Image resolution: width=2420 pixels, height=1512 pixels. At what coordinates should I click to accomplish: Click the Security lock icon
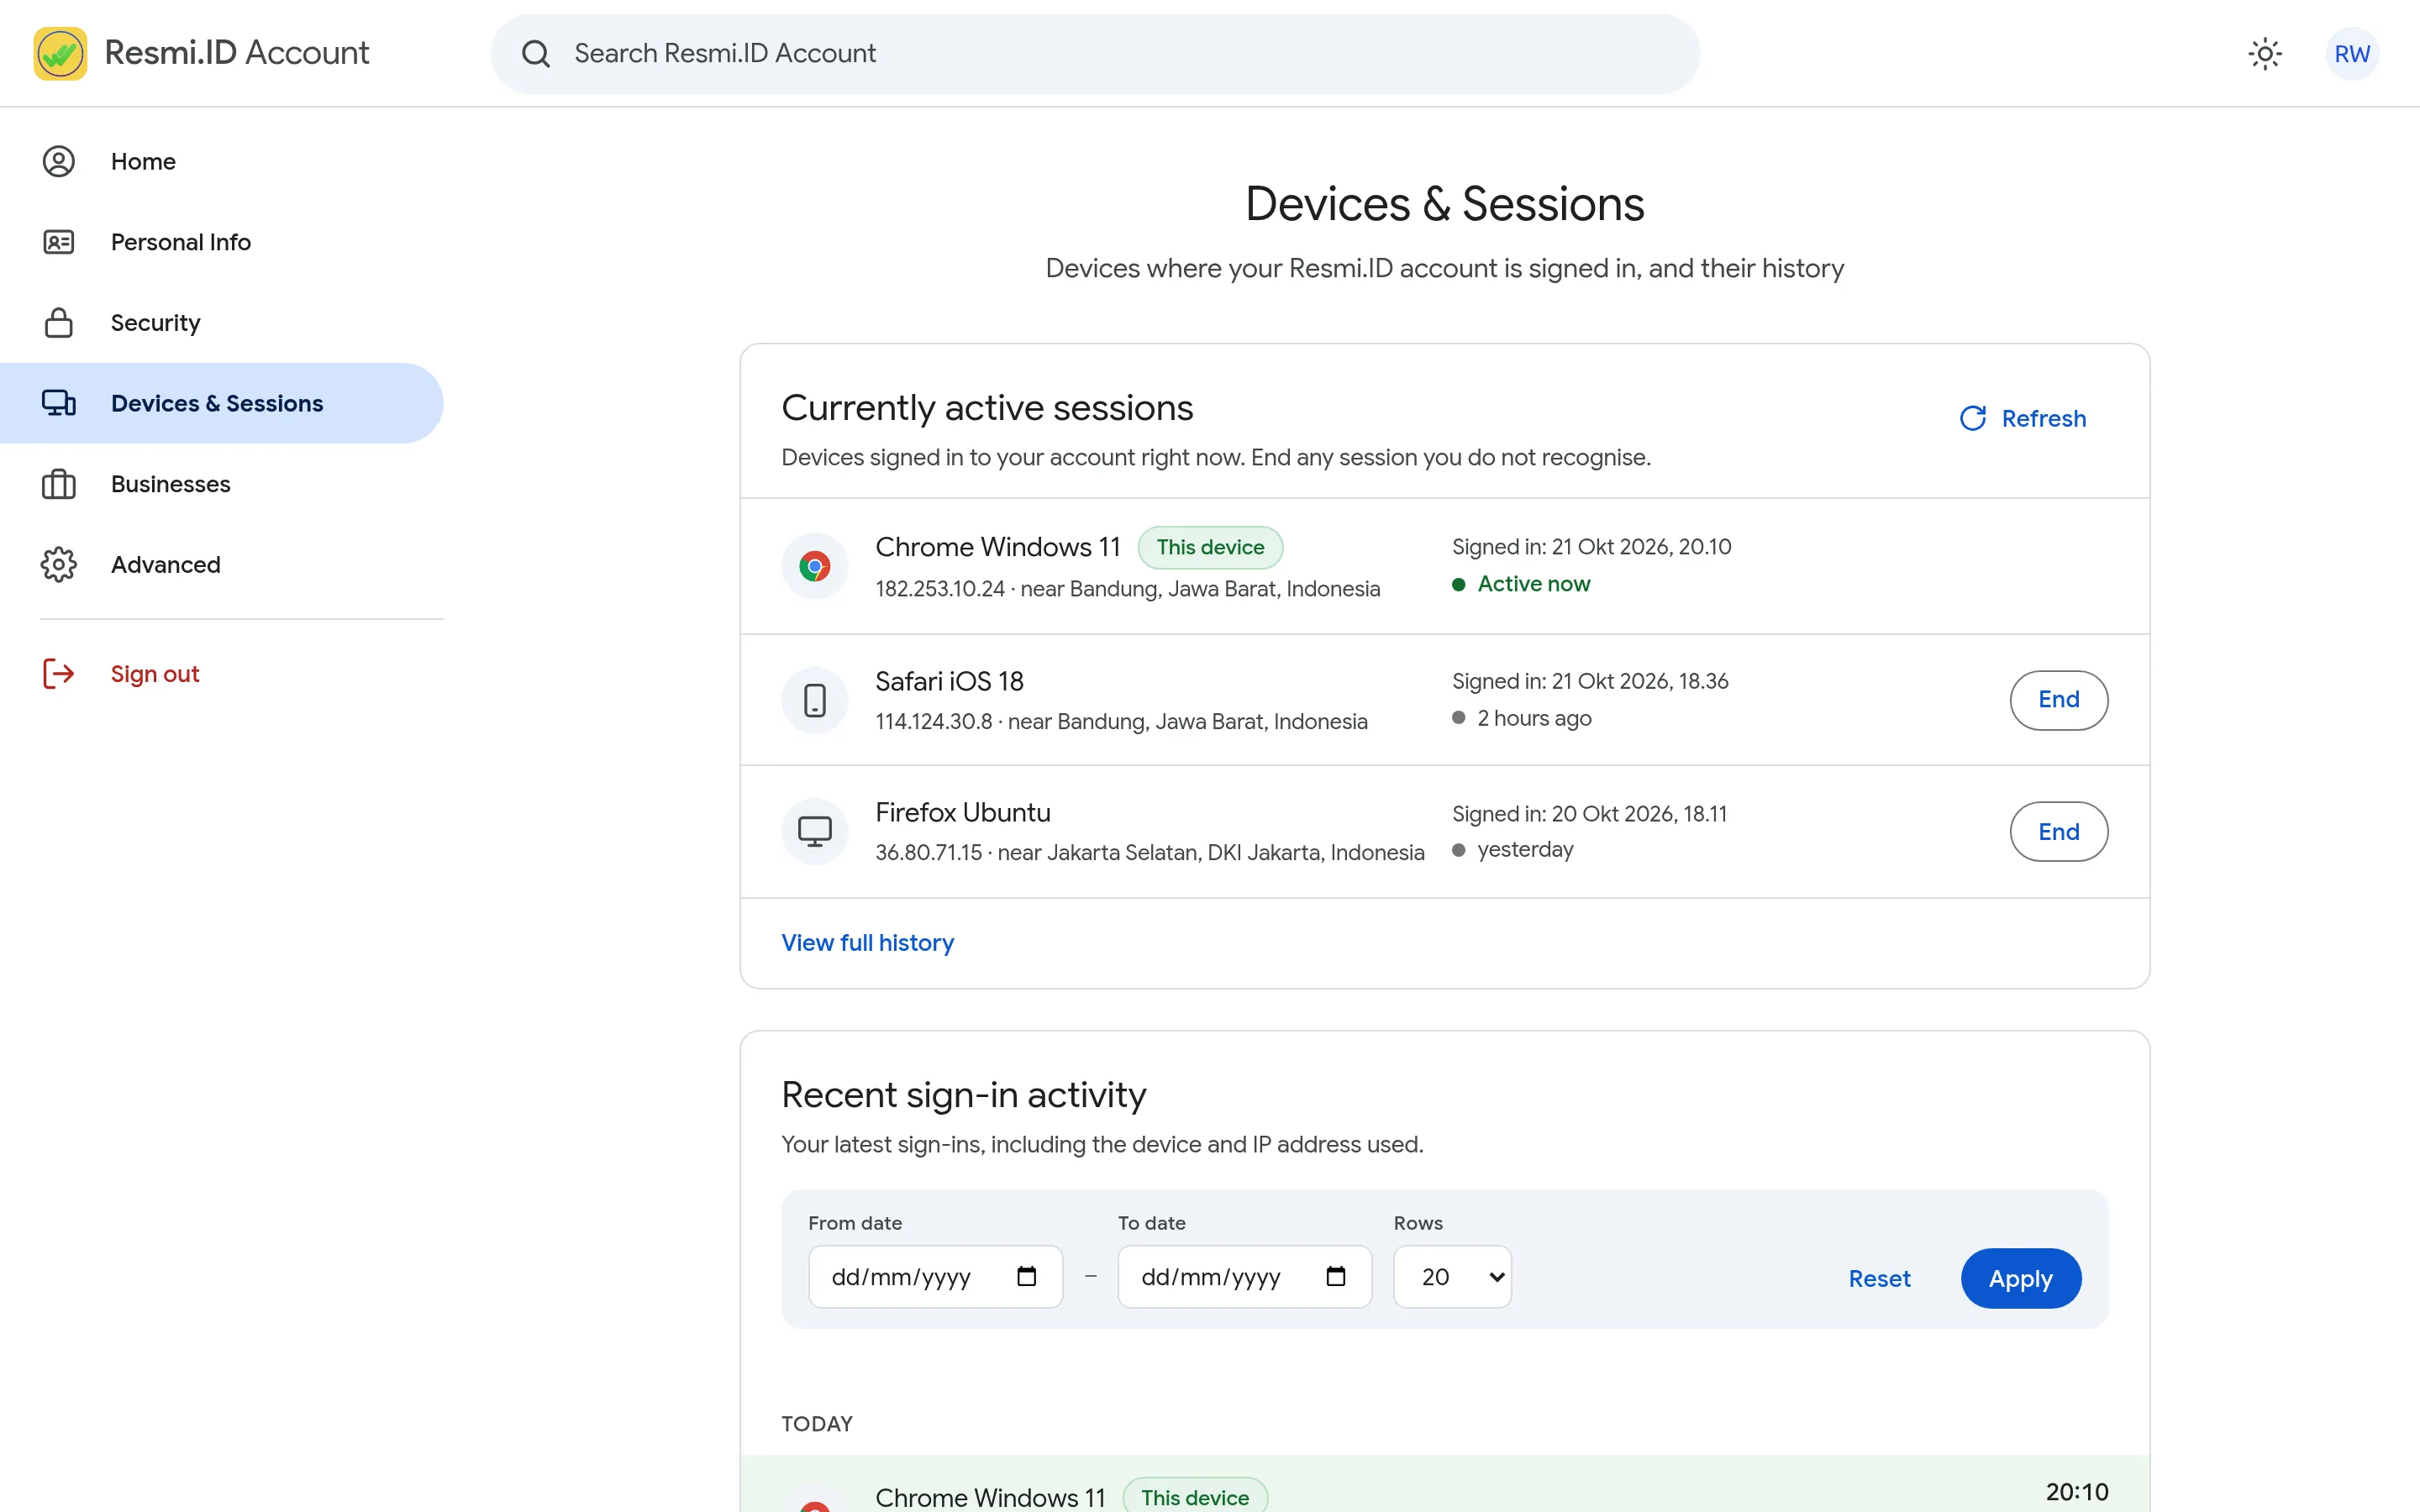point(59,322)
